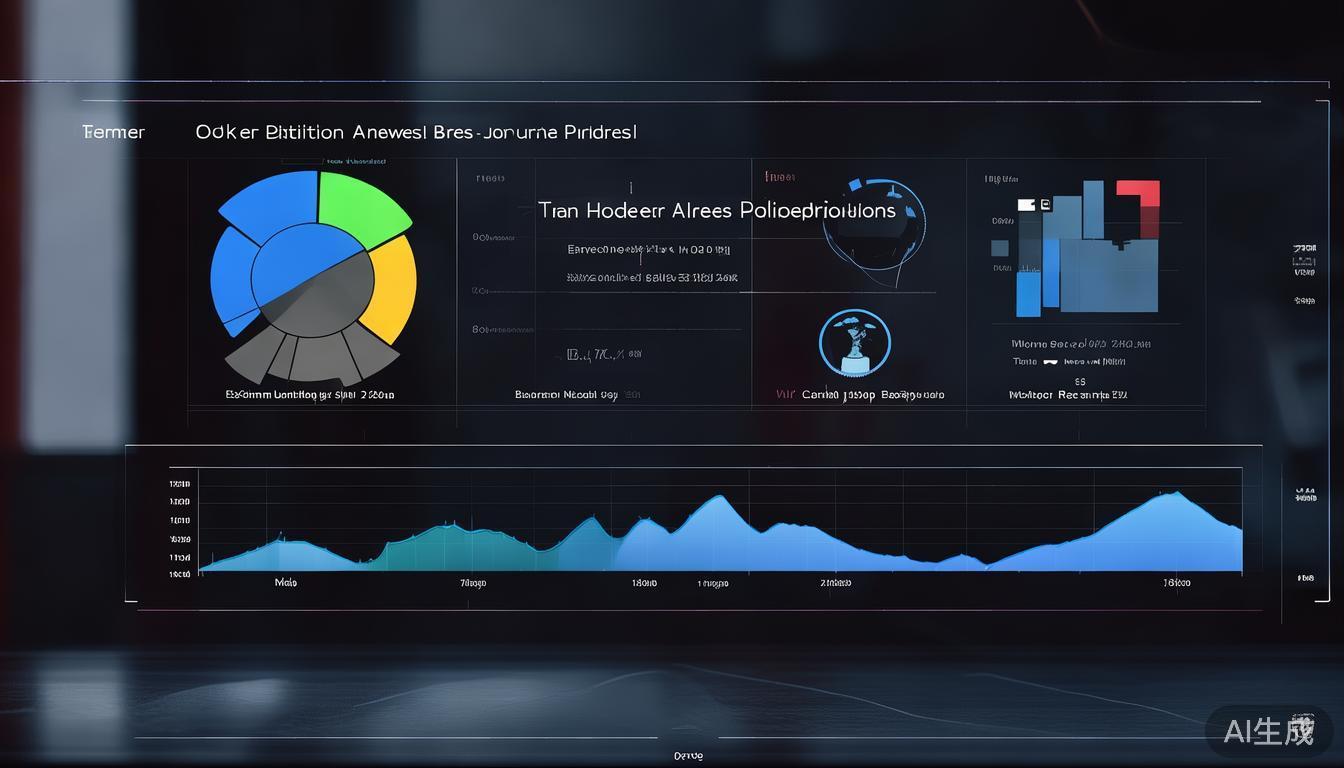
Task: Click the 'Carital jsop' caption under tree icon
Action: pos(860,395)
